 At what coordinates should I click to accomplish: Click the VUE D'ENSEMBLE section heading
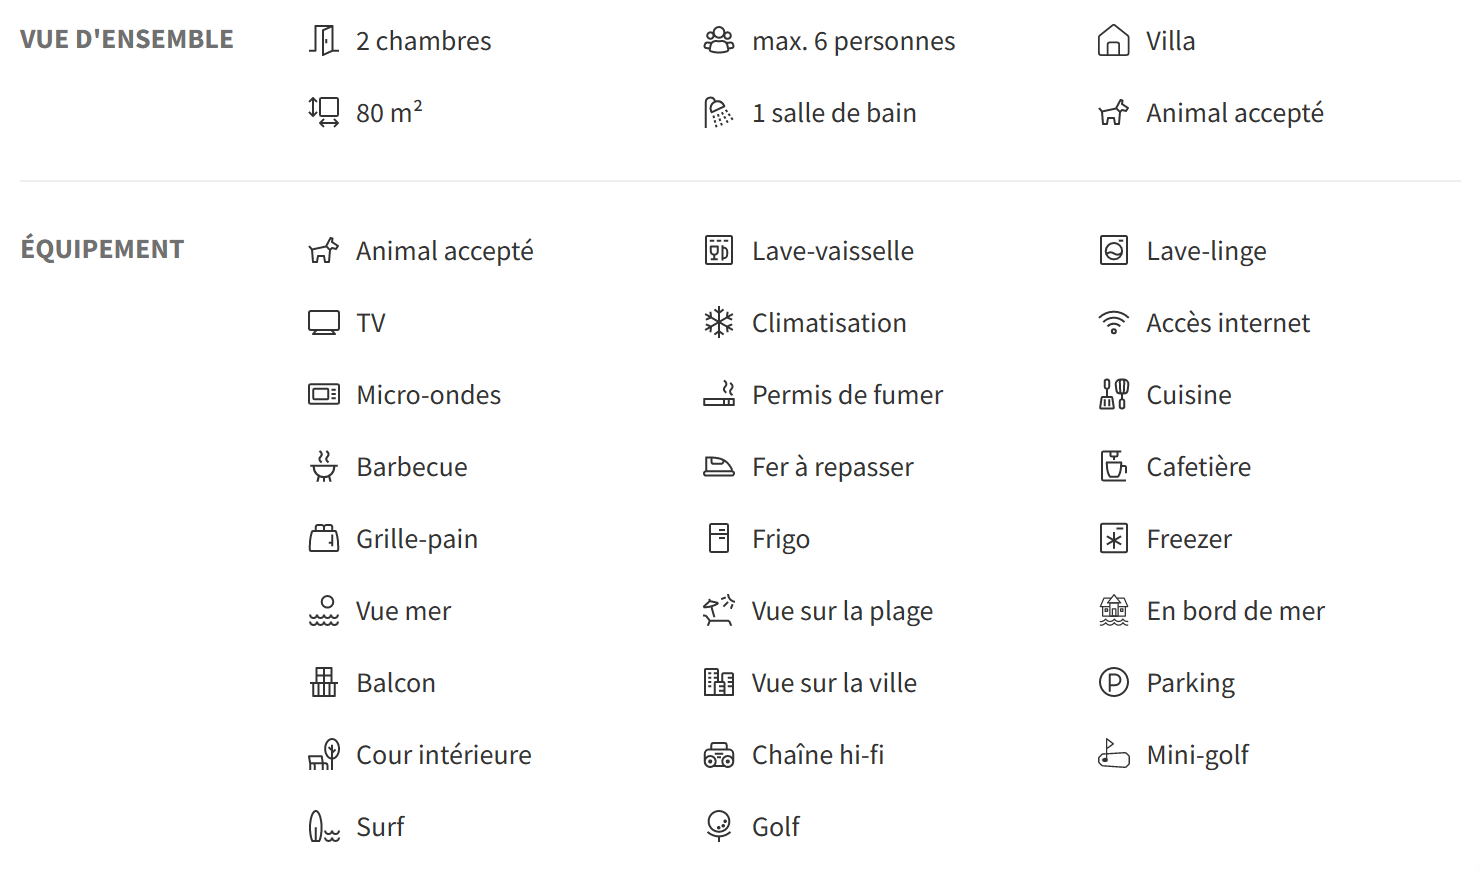[127, 39]
